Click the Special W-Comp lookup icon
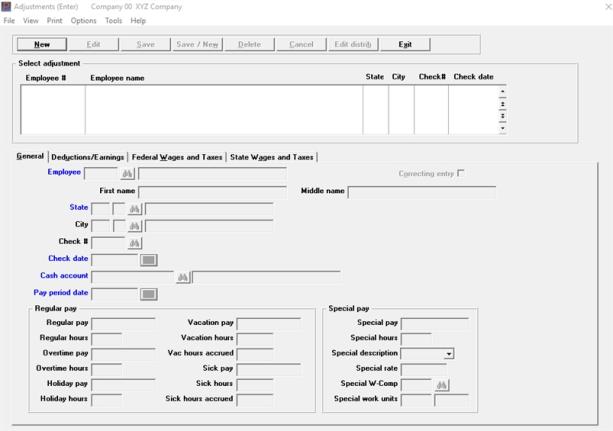 coord(441,385)
